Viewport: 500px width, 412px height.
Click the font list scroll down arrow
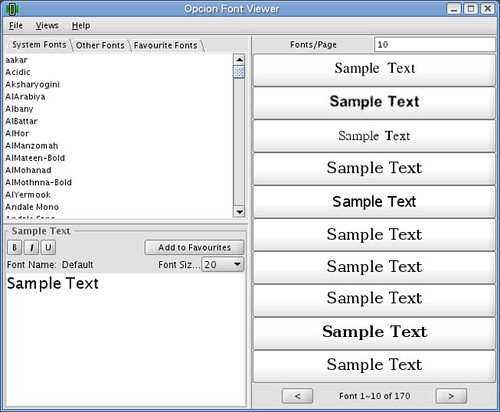(x=239, y=211)
